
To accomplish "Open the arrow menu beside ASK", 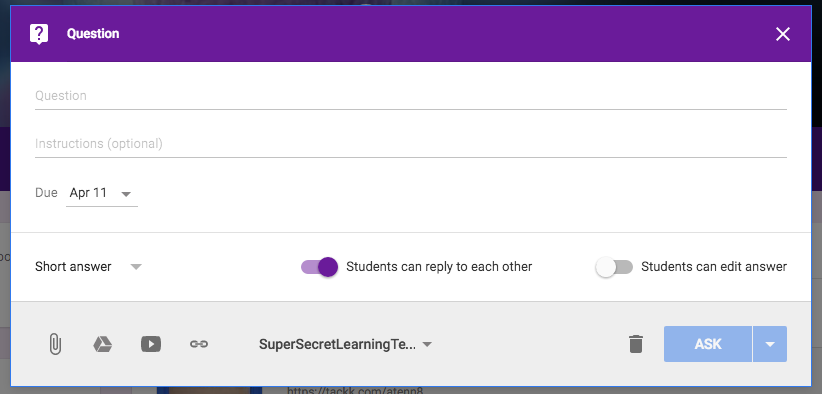I will coord(770,344).
